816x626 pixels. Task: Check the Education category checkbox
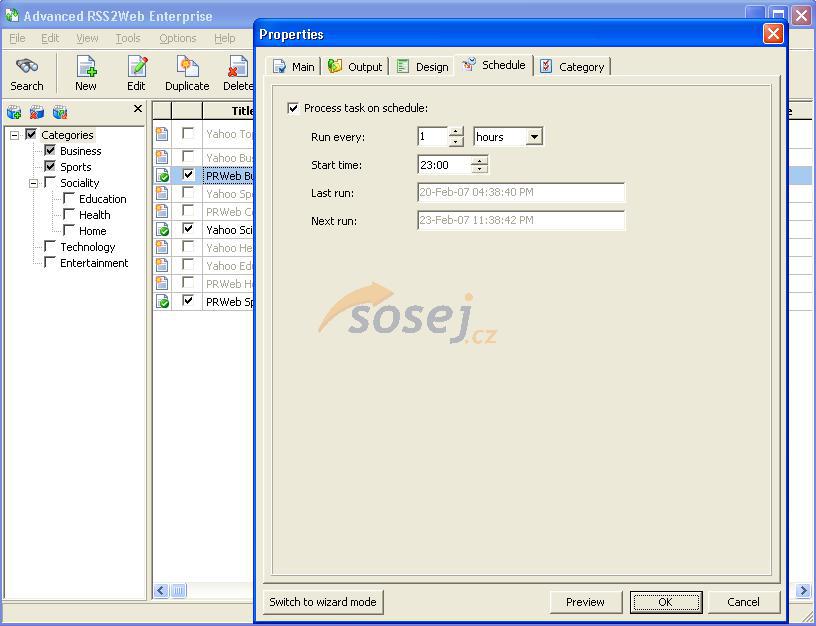pyautogui.click(x=69, y=198)
